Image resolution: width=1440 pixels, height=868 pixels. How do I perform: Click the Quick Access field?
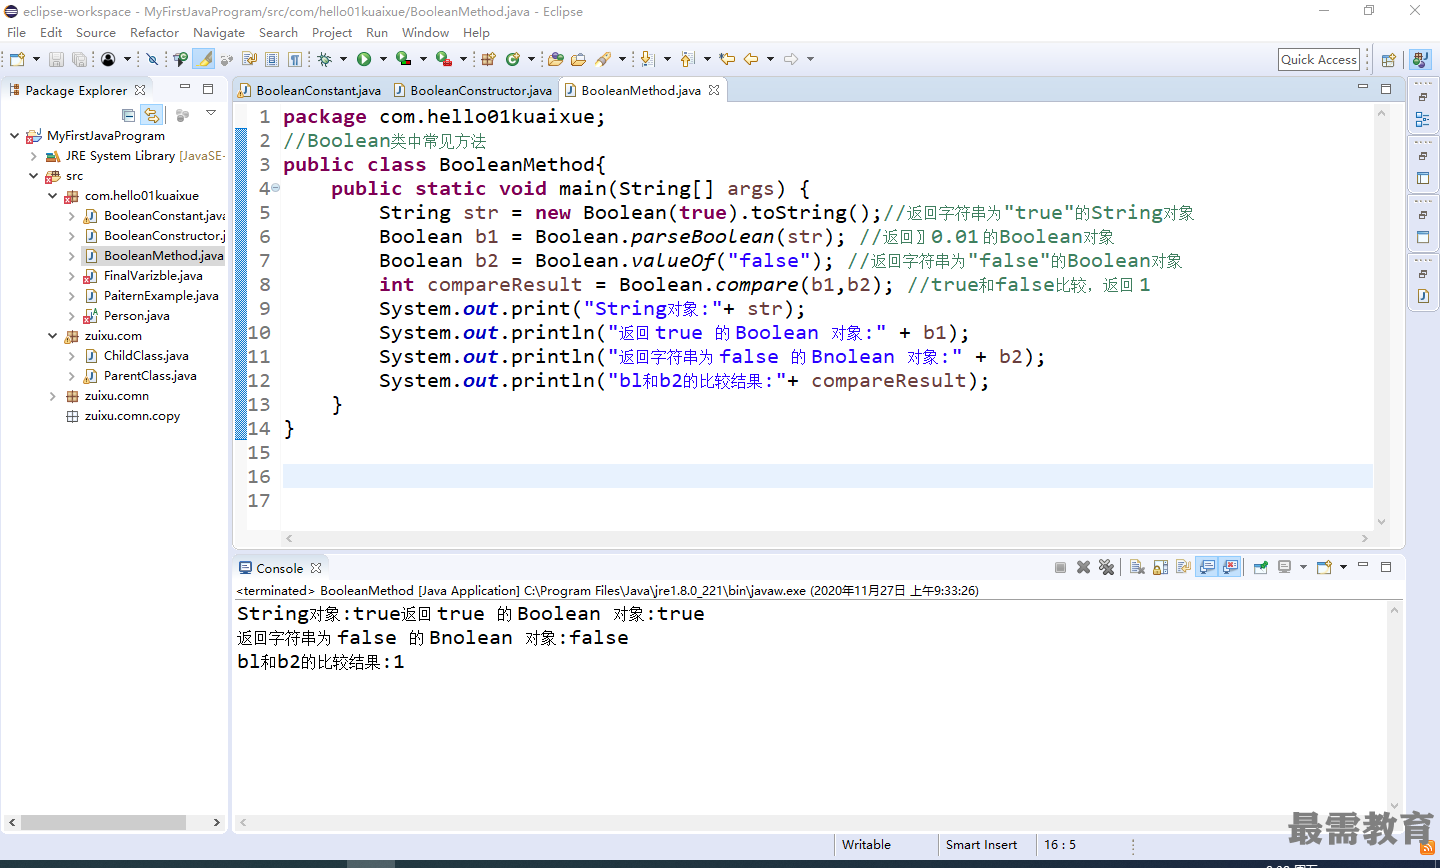pyautogui.click(x=1319, y=60)
